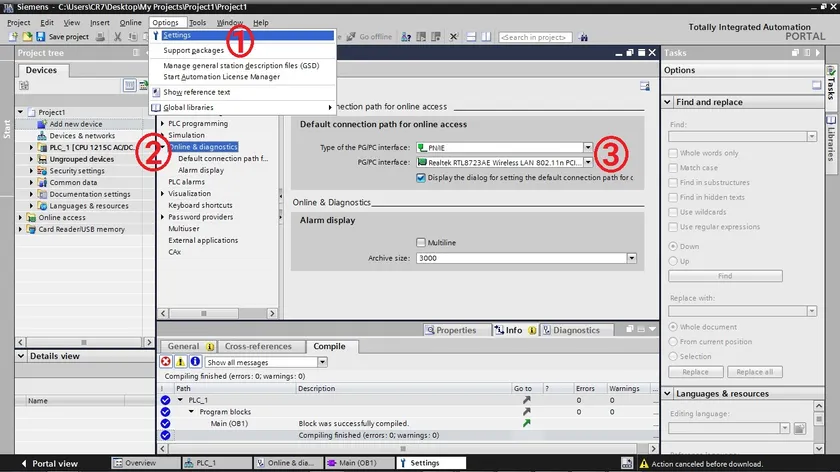840x472 pixels.
Task: Open the Archive size dropdown
Action: [x=632, y=258]
